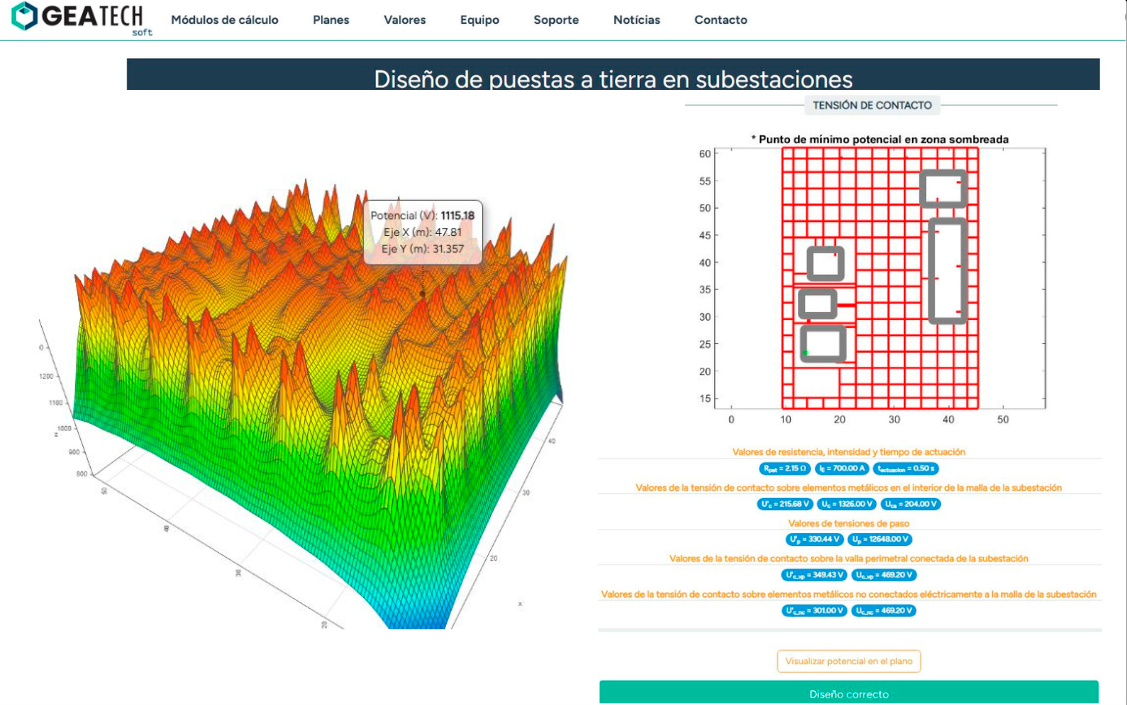
Task: Open the Soporte page
Action: click(556, 20)
